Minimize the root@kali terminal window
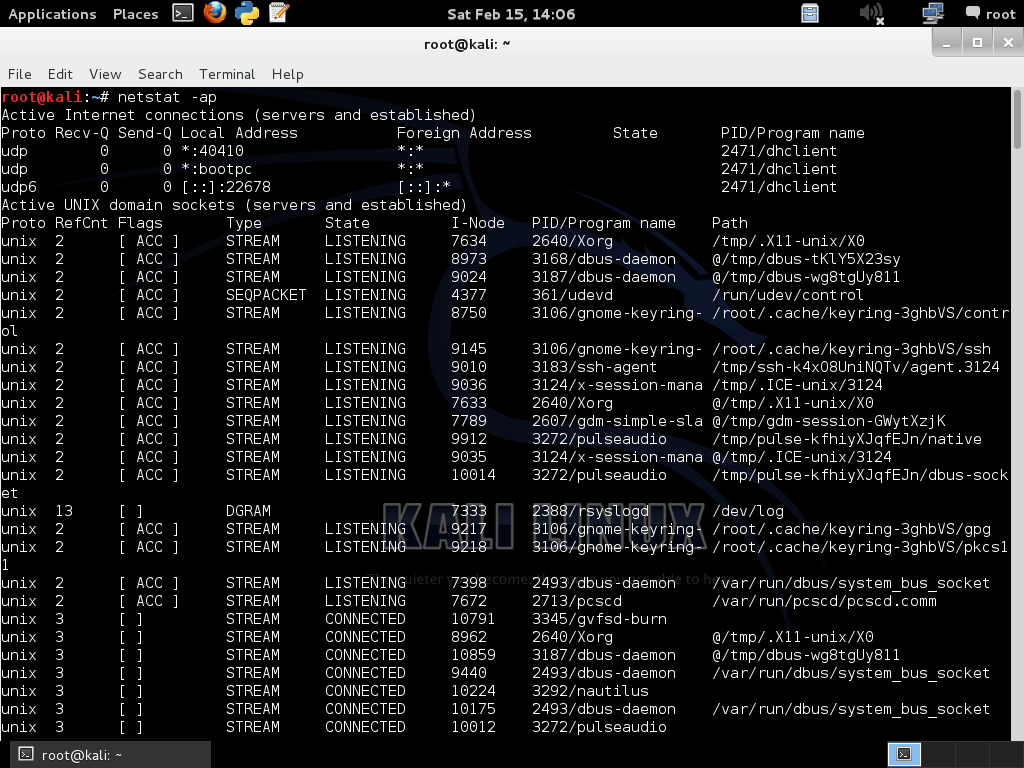1024x768 pixels. [x=946, y=43]
